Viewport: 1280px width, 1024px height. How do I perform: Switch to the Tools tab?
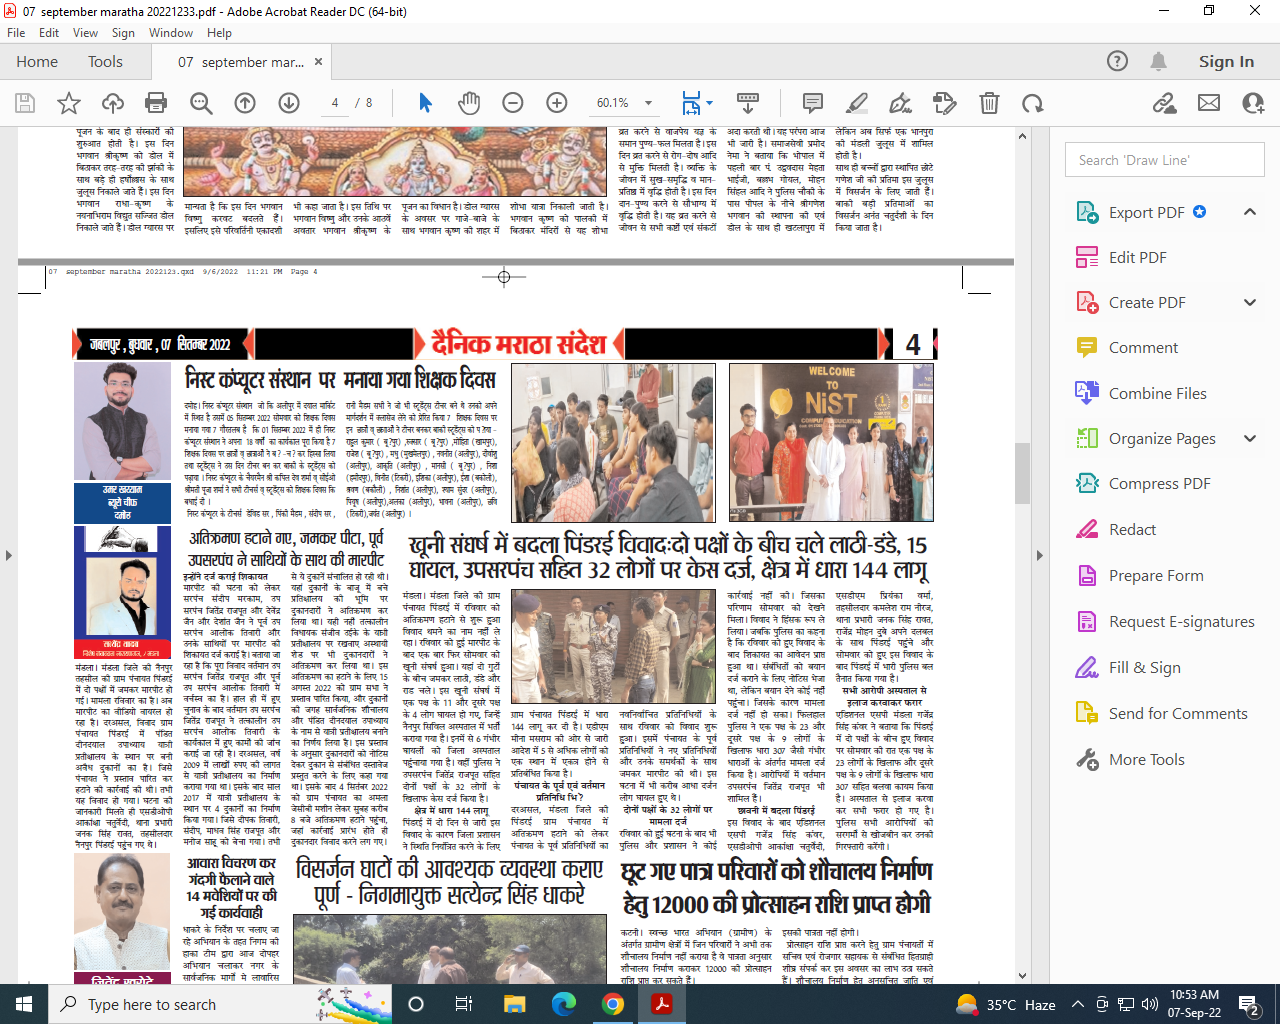tap(105, 62)
